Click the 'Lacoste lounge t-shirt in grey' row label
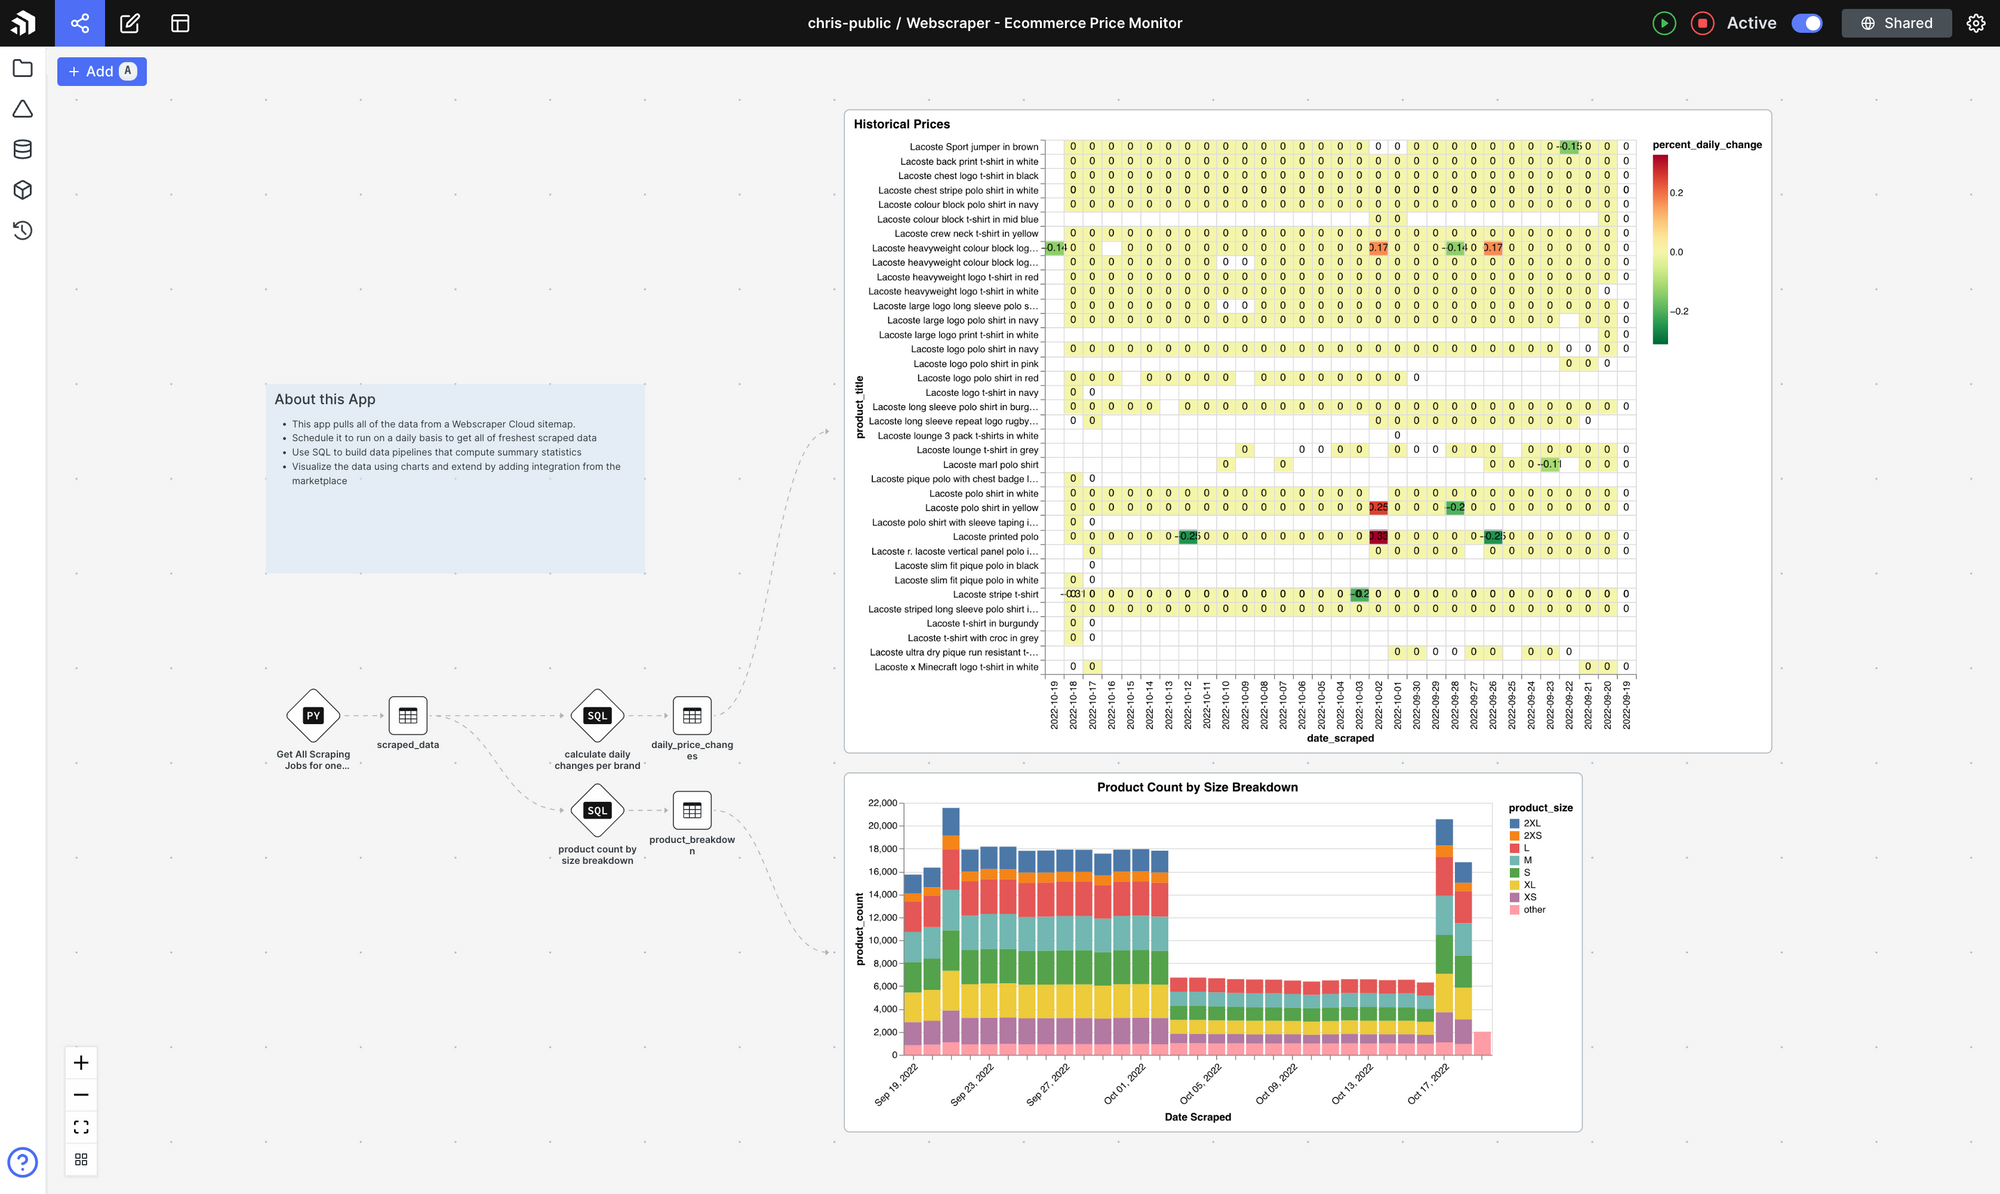 click(977, 450)
